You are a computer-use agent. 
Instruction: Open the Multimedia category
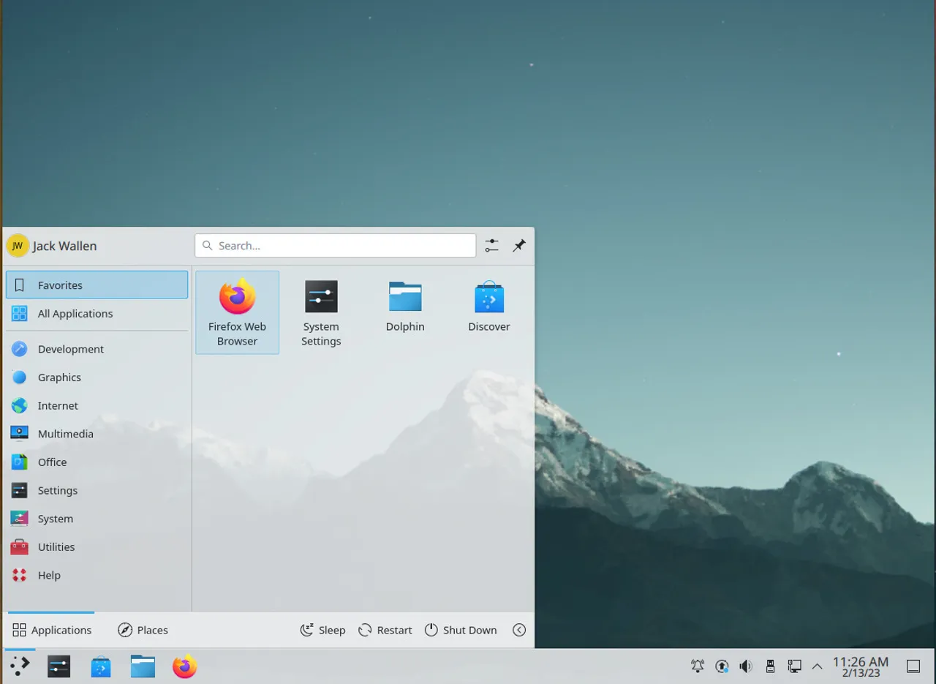pyautogui.click(x=97, y=434)
